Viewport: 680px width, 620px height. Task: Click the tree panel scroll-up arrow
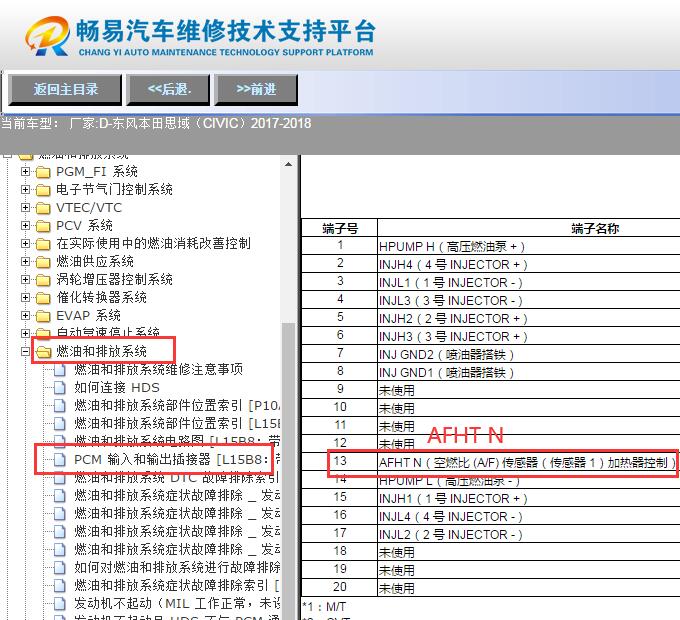click(x=288, y=164)
